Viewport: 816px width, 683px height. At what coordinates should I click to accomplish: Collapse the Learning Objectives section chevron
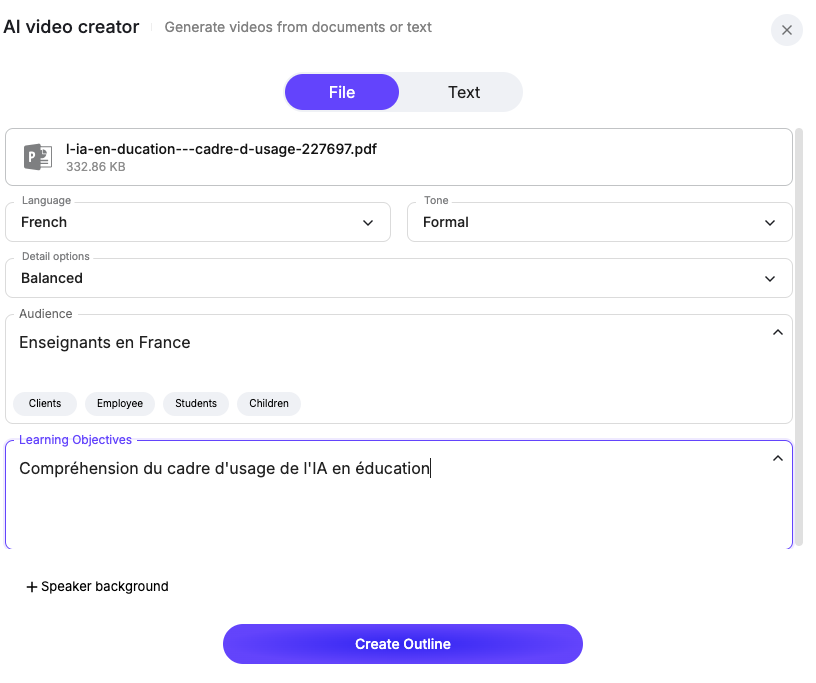[x=778, y=458]
